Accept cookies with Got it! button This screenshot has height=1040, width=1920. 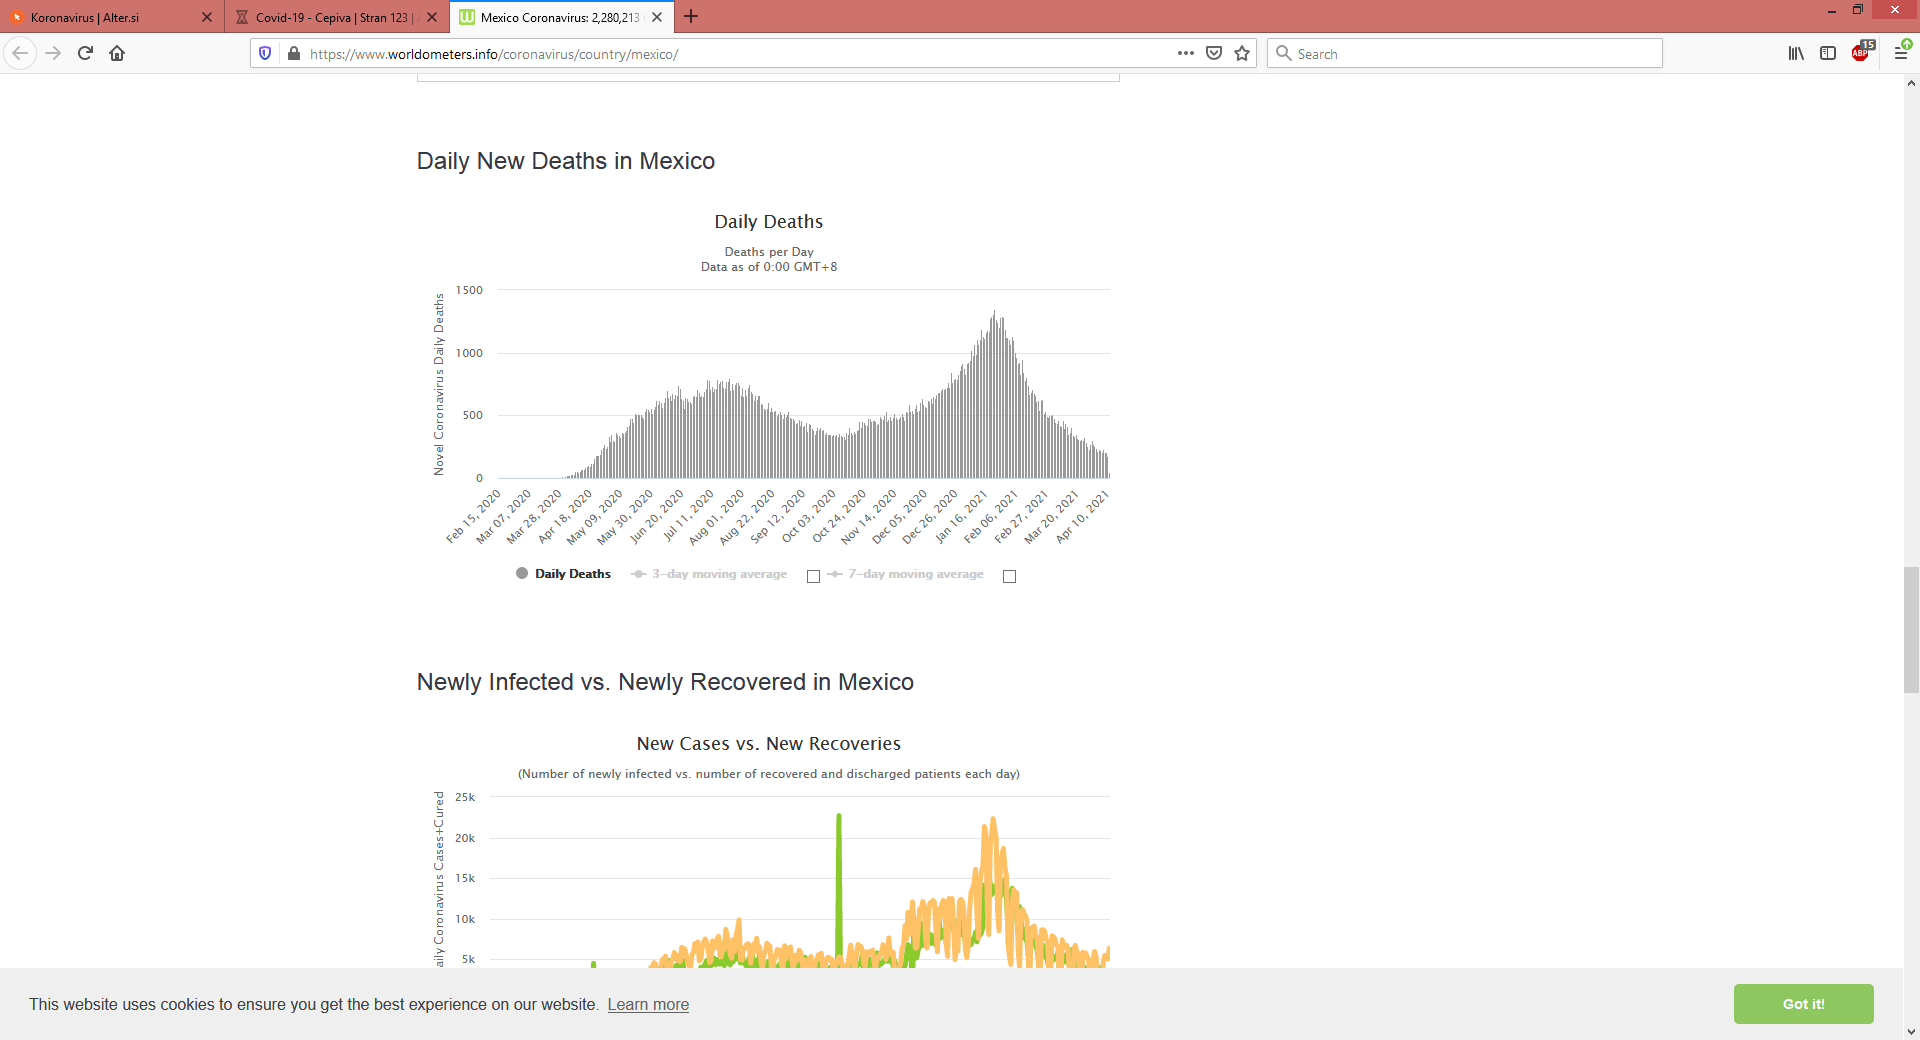coord(1803,1004)
